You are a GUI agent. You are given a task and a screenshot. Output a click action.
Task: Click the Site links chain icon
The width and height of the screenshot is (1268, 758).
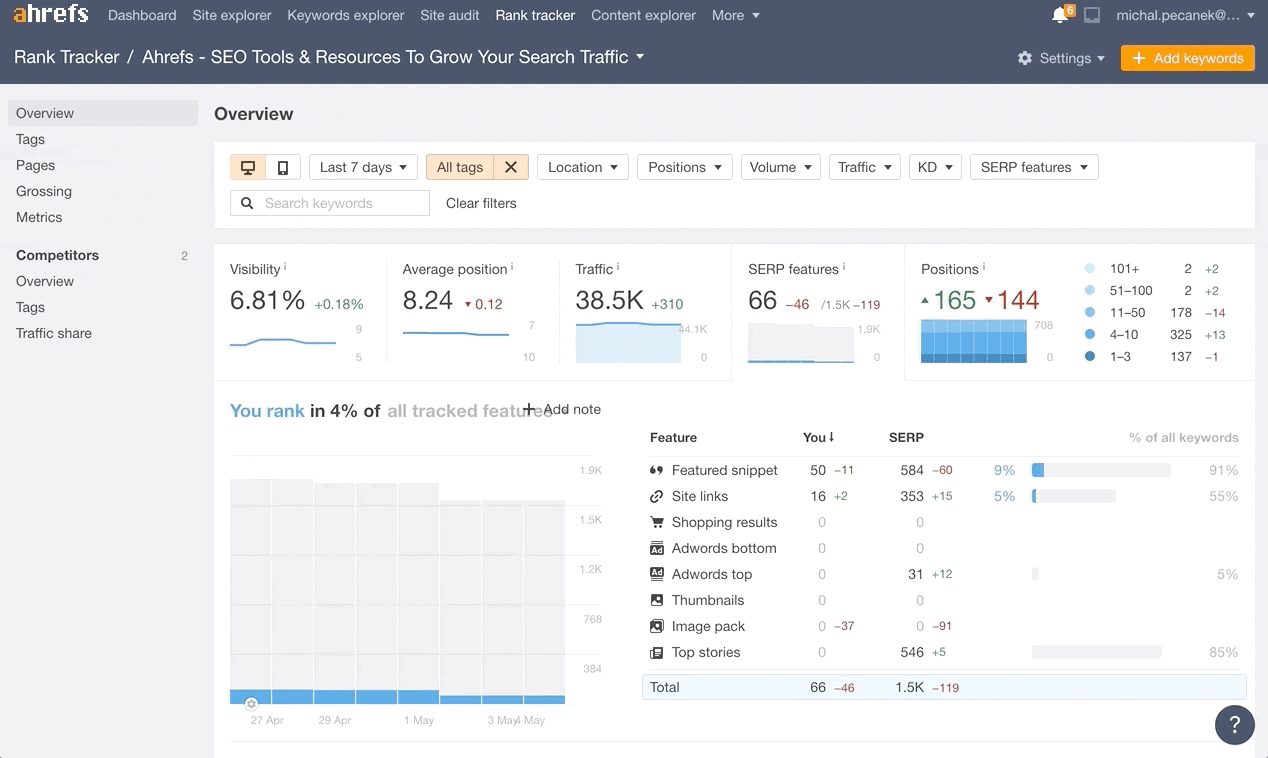tap(657, 496)
